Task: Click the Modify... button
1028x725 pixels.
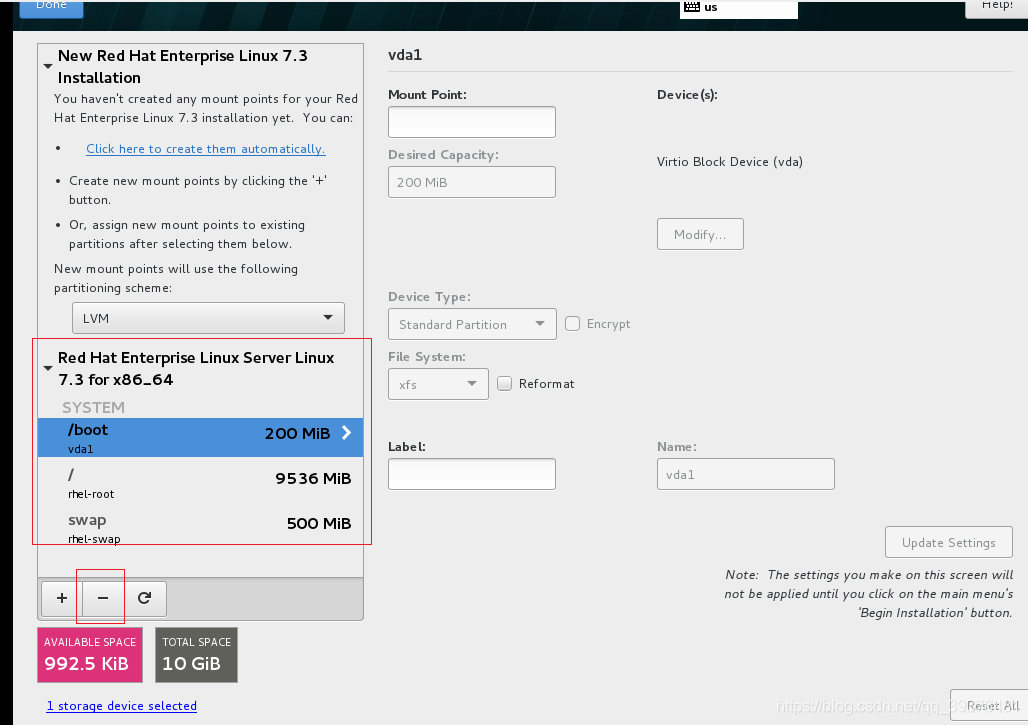Action: pos(700,234)
